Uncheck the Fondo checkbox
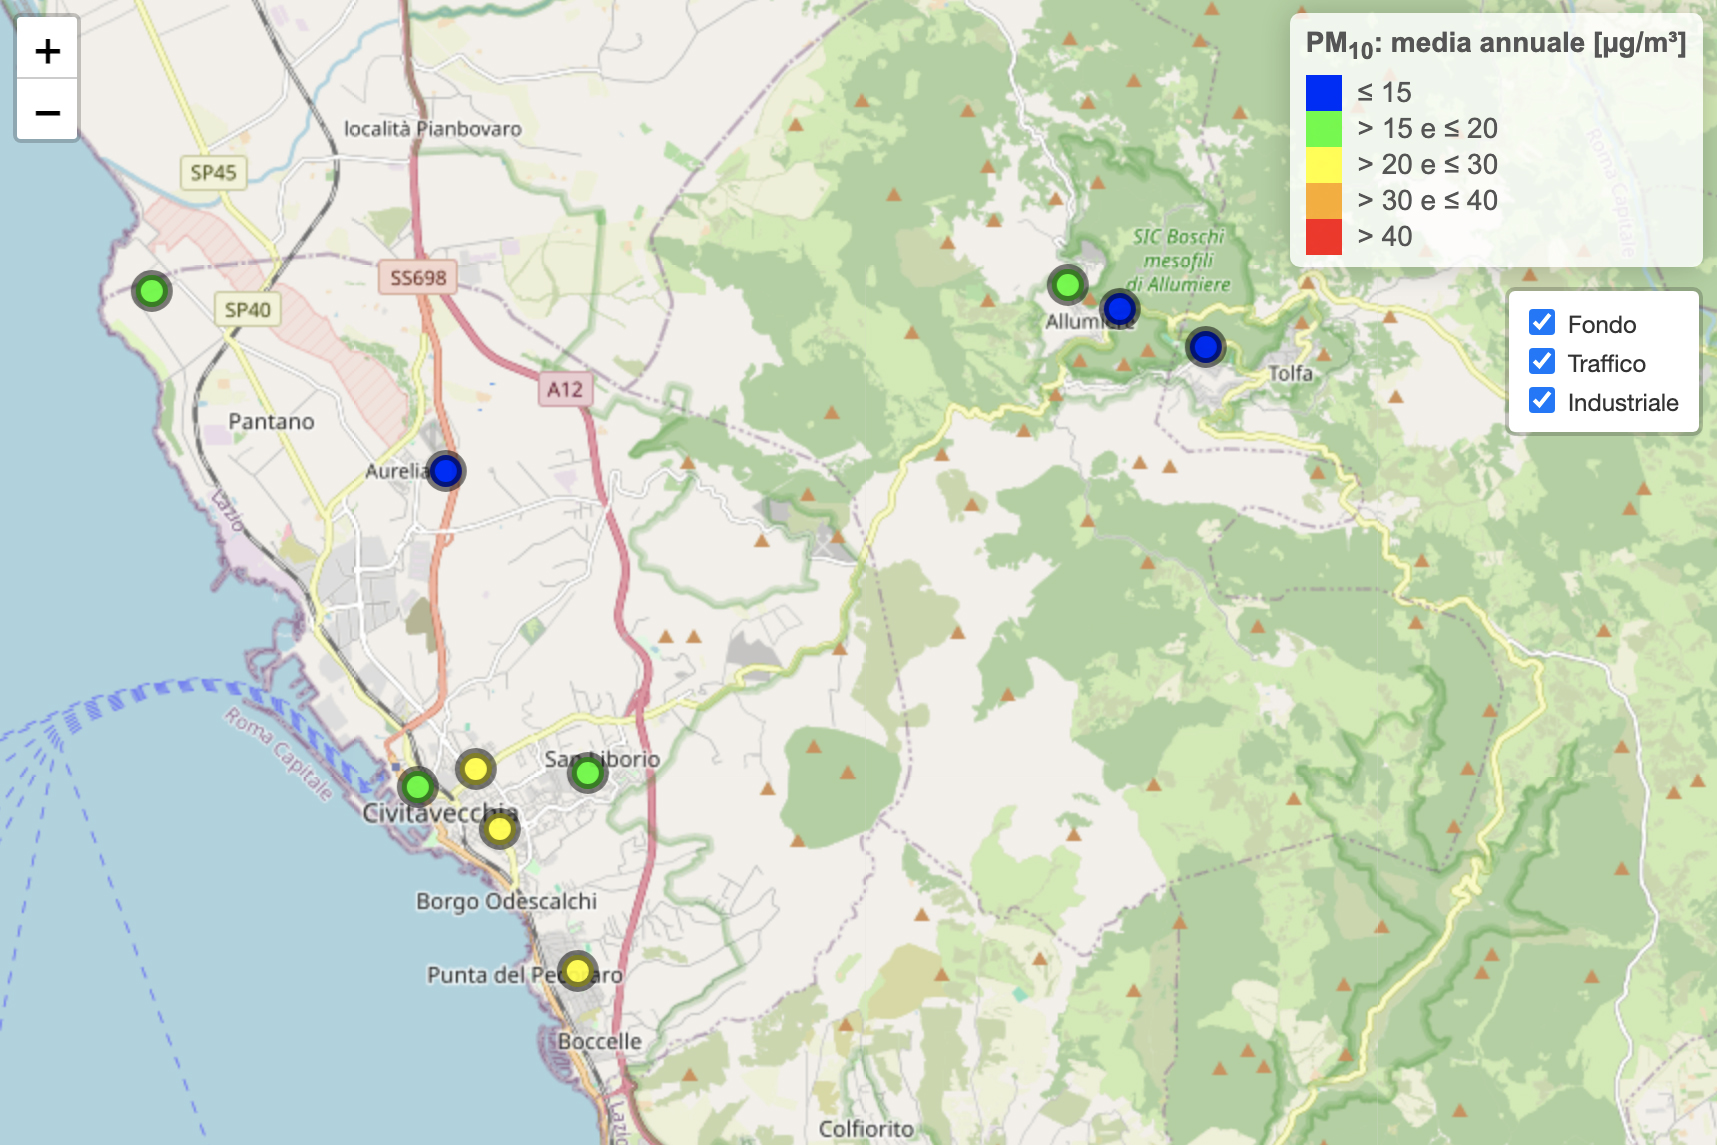Viewport: 1717px width, 1145px height. 1541,322
